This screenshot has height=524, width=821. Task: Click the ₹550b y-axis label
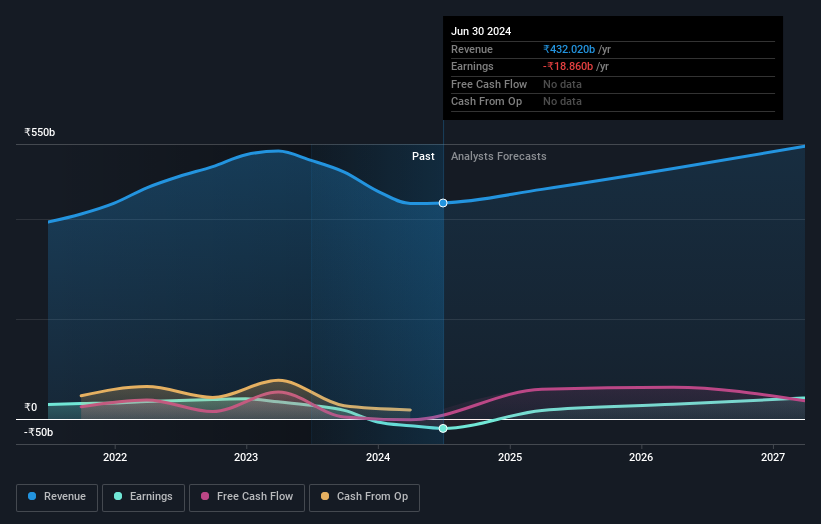pyautogui.click(x=39, y=132)
